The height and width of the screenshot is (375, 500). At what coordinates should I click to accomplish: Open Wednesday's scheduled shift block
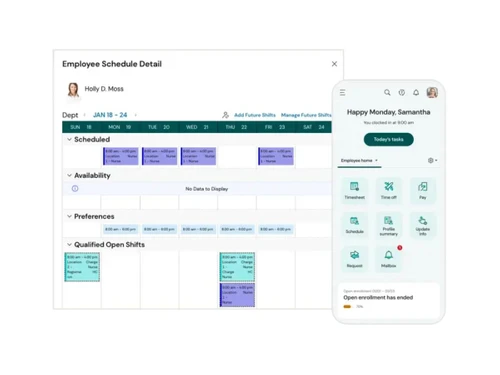tap(198, 156)
